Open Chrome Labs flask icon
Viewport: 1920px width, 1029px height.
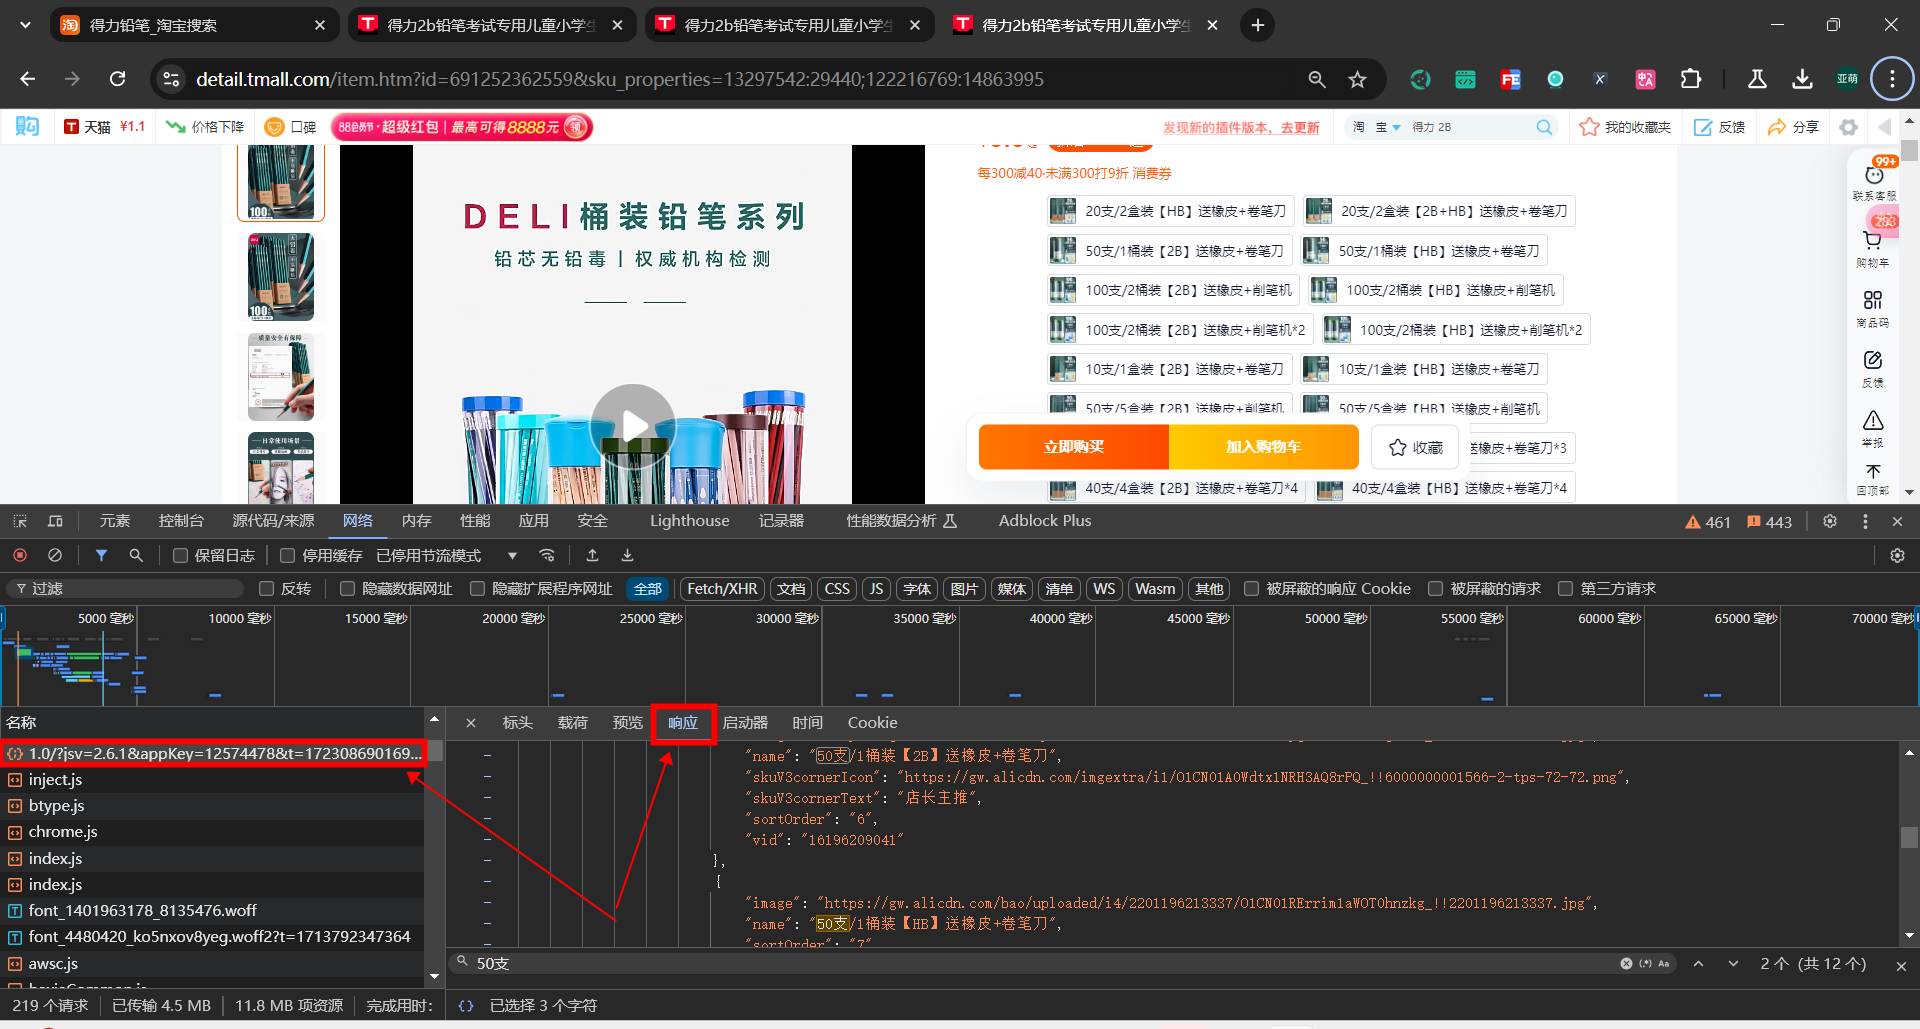(1757, 79)
